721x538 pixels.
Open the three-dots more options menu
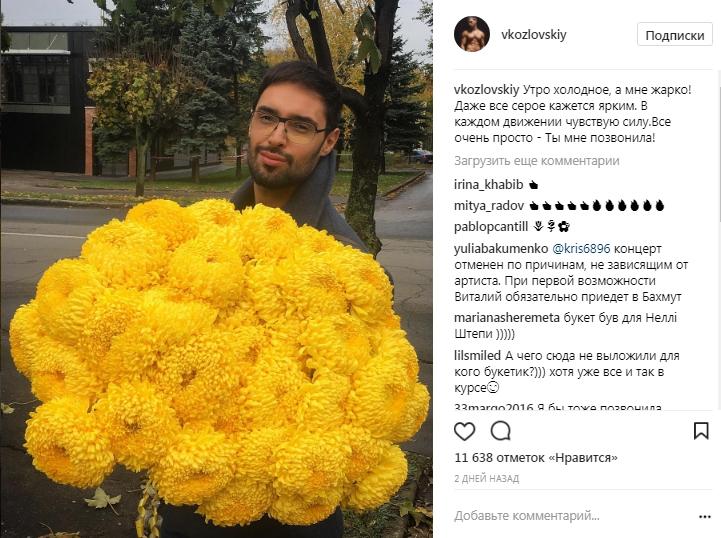[x=704, y=517]
